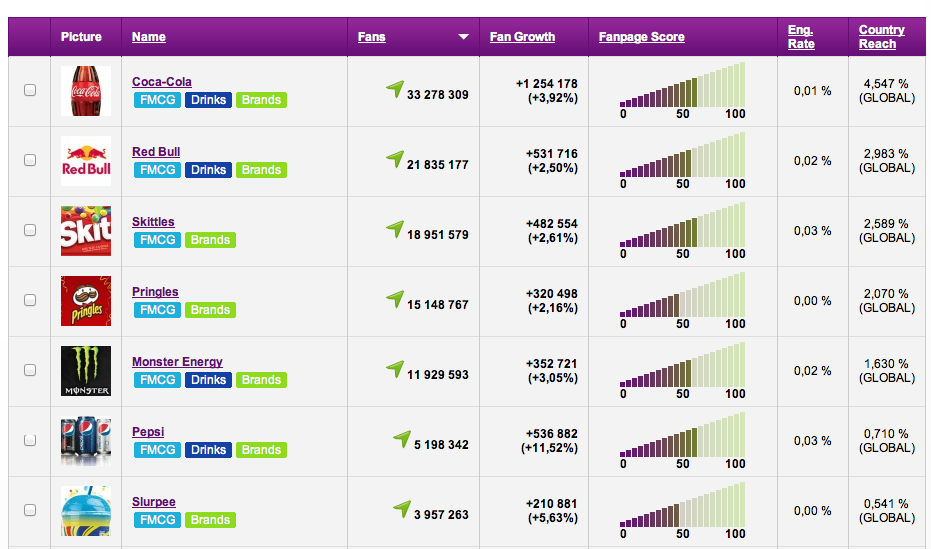Click the Brands tag under Red Bull
Image resolution: width=931 pixels, height=549 pixels.
(x=261, y=170)
